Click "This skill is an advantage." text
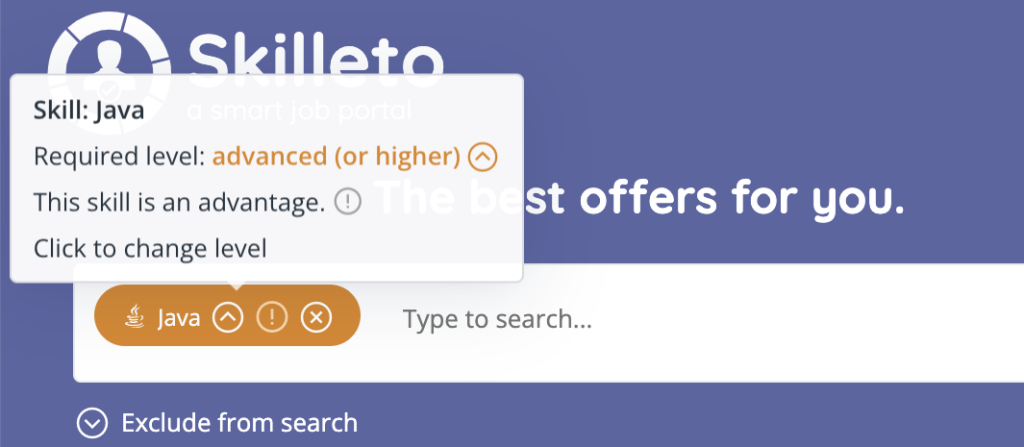The image size is (1024, 447). point(179,203)
